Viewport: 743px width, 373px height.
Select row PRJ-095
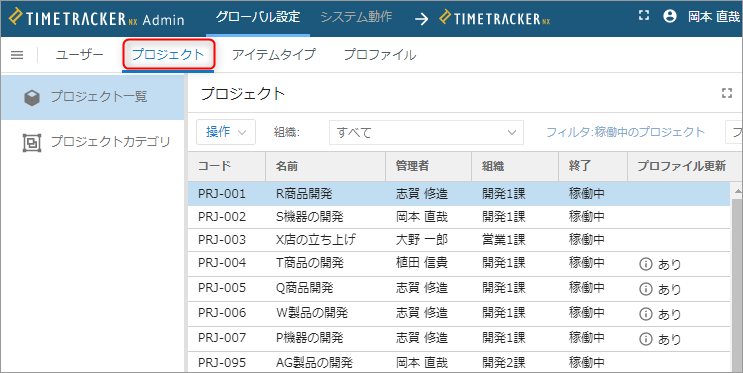point(459,362)
